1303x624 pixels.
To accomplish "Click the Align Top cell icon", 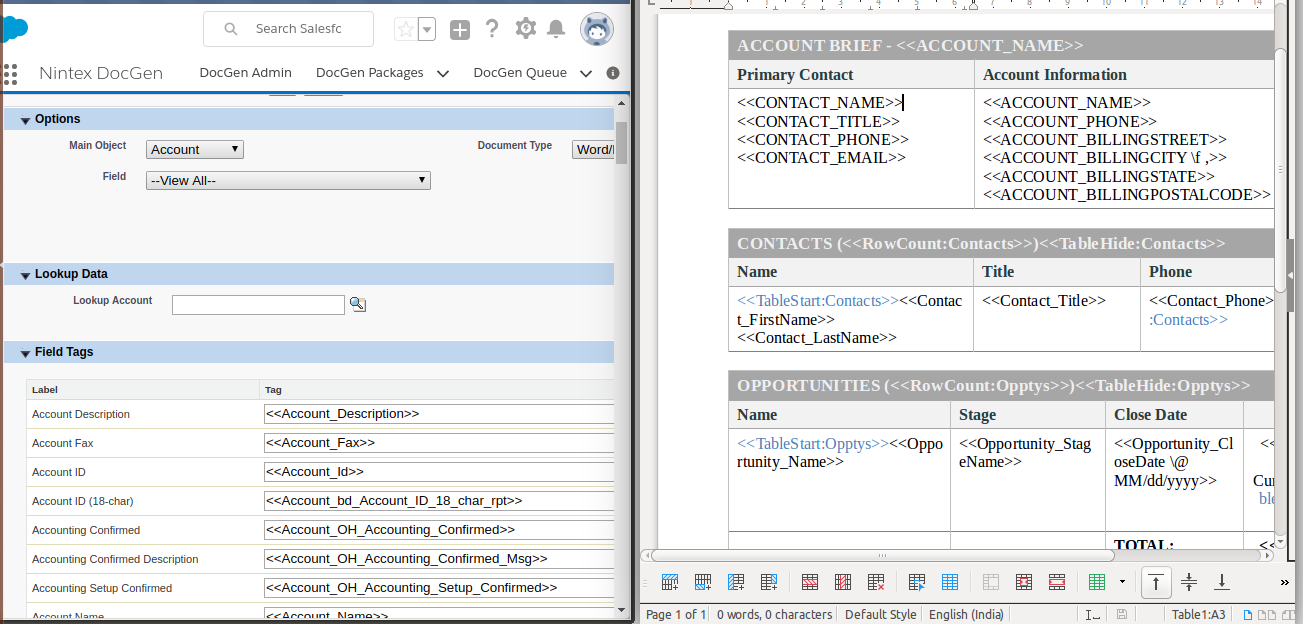I will (1156, 581).
